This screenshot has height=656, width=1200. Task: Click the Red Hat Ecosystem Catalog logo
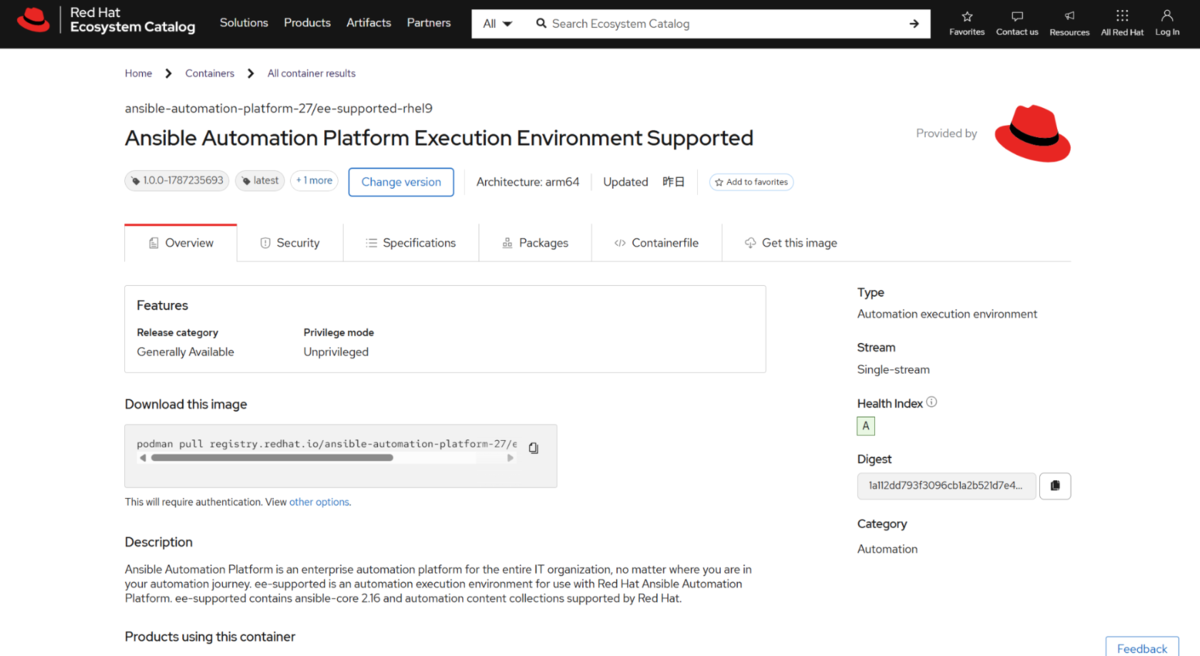pos(106,20)
